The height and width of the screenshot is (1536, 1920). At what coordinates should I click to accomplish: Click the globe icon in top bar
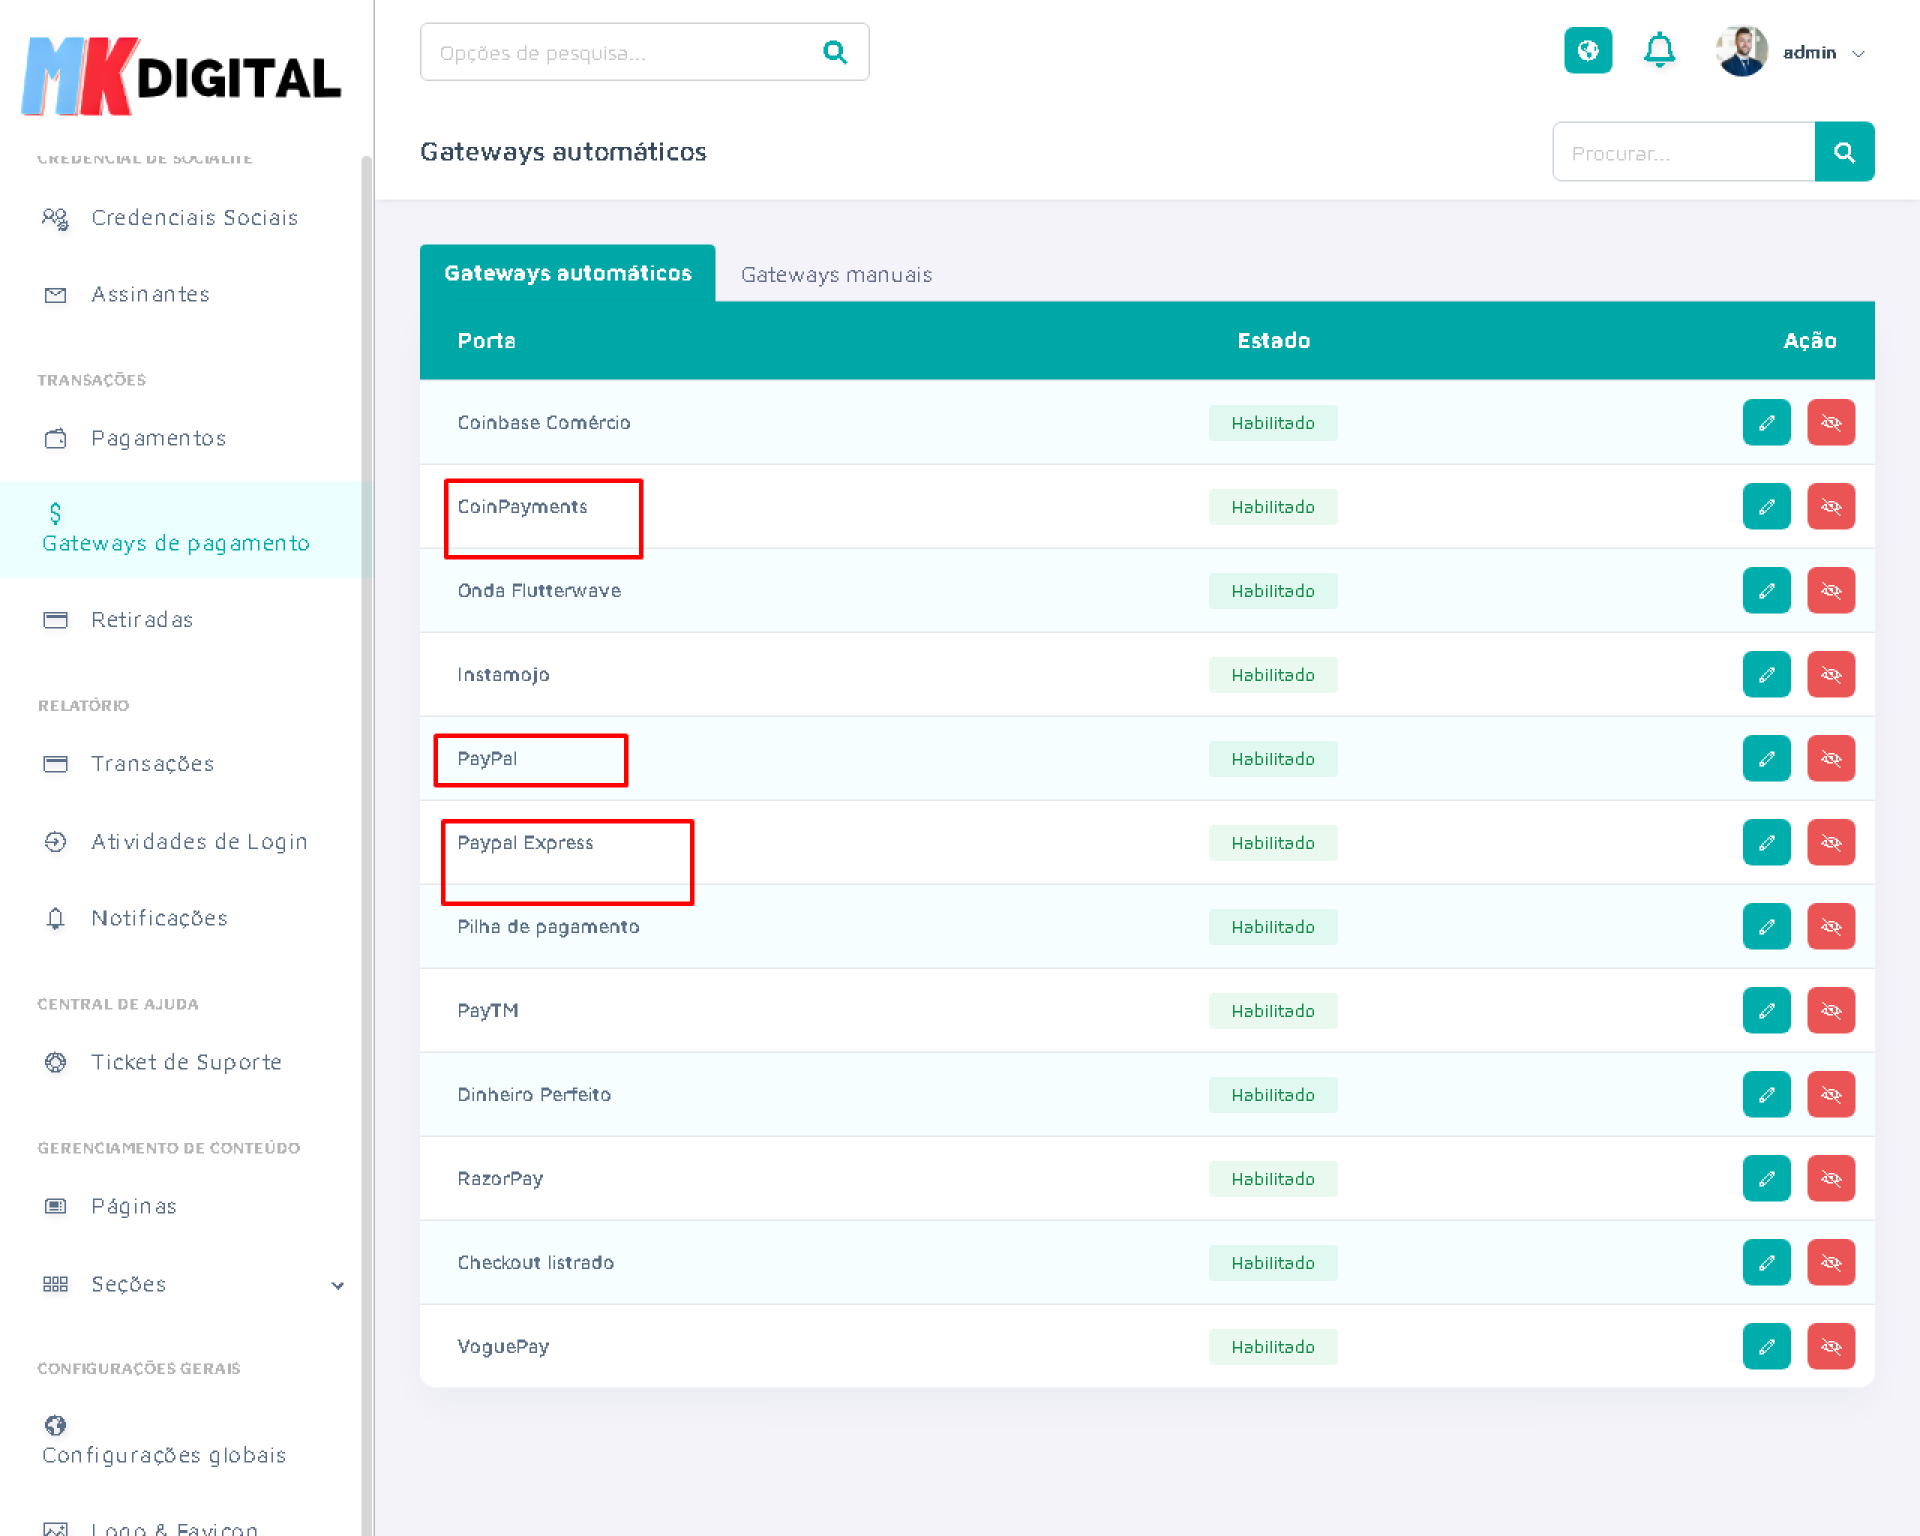pyautogui.click(x=1587, y=51)
